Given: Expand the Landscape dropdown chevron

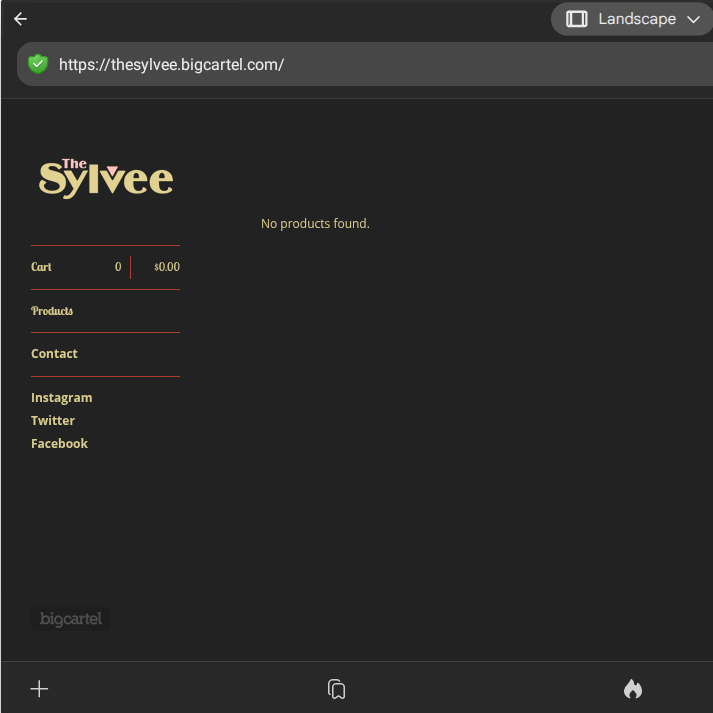Looking at the screenshot, I should (x=693, y=19).
